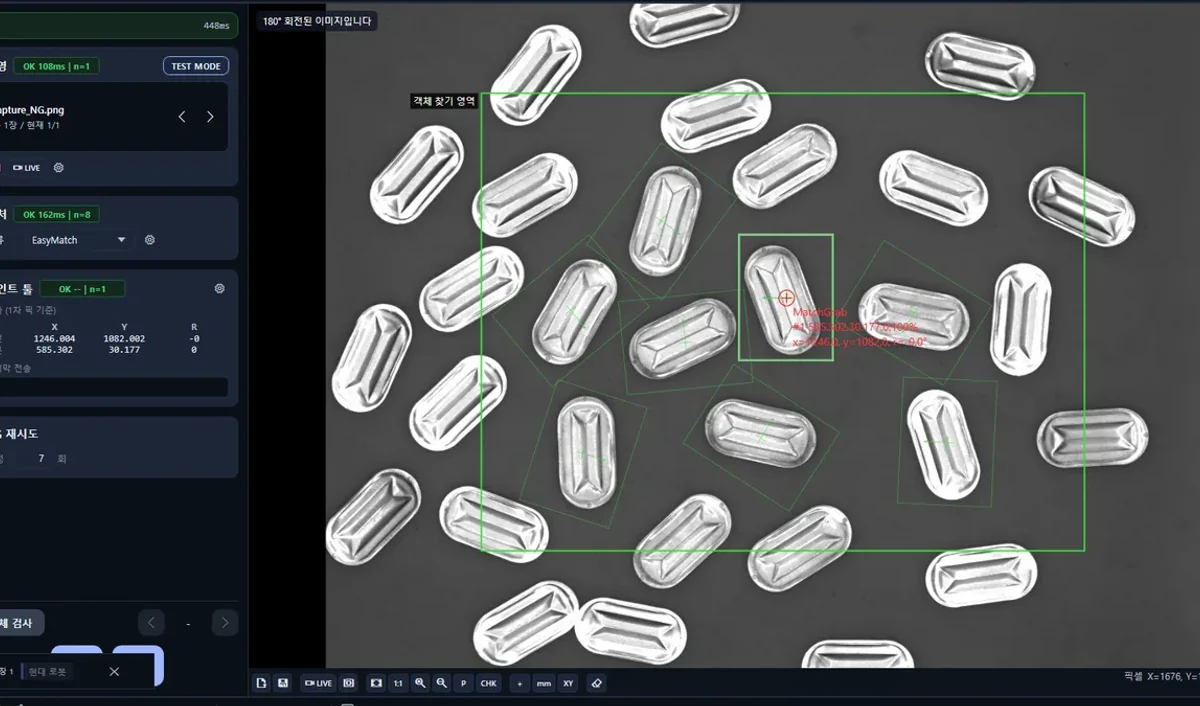1200x706 pixels.
Task: Click the Y value 1082.002
Action: coord(124,339)
